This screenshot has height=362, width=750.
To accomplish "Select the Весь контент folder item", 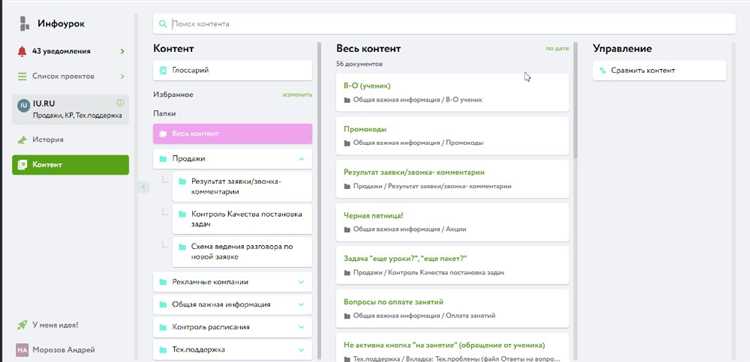I will click(x=232, y=134).
